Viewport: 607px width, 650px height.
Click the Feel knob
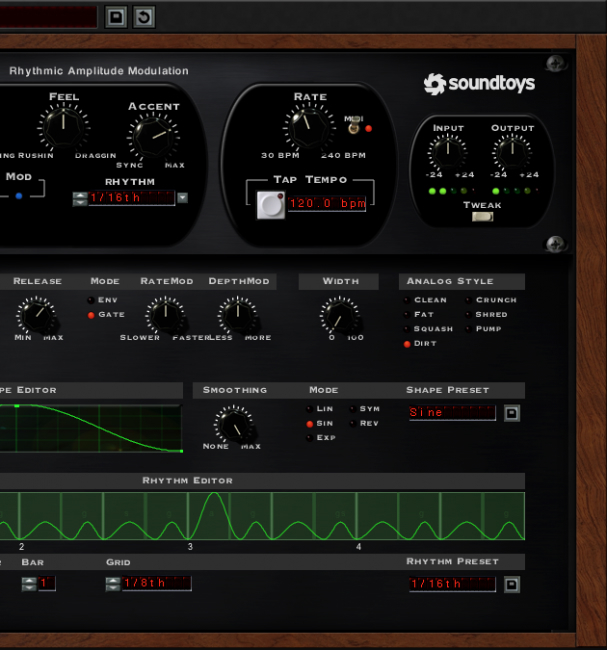(x=63, y=127)
